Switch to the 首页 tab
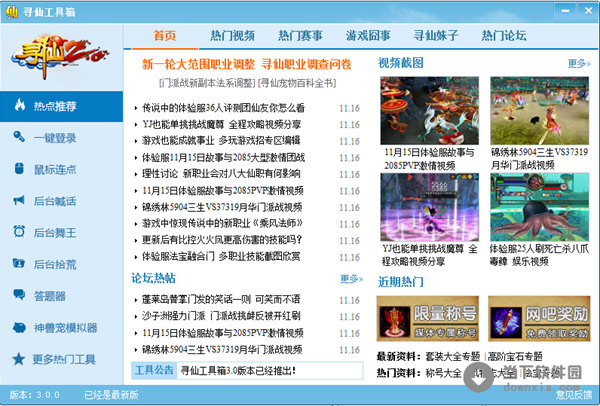Image resolution: width=600 pixels, height=406 pixels. (x=165, y=36)
